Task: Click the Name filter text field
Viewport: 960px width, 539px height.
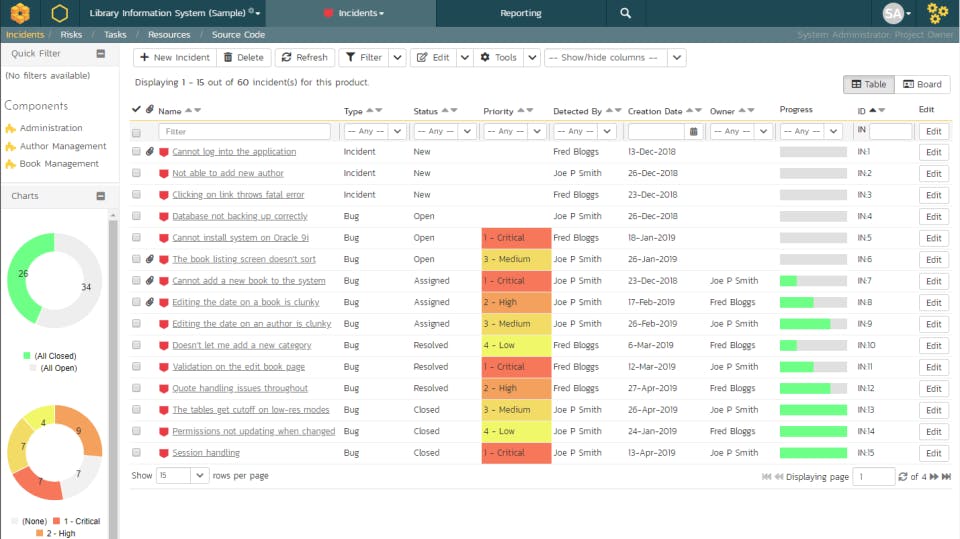Action: click(244, 131)
